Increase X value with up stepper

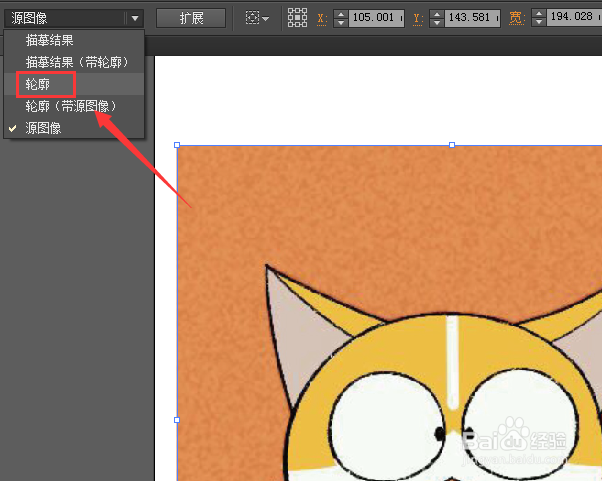(341, 14)
